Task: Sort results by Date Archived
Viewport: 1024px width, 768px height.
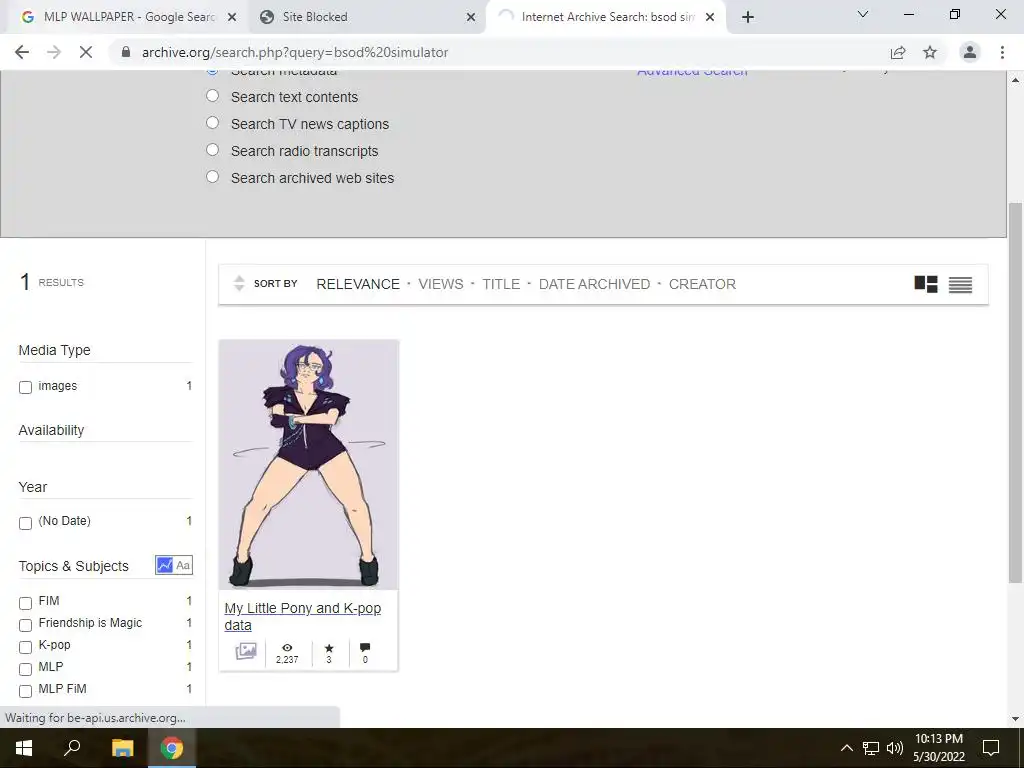Action: pyautogui.click(x=594, y=284)
